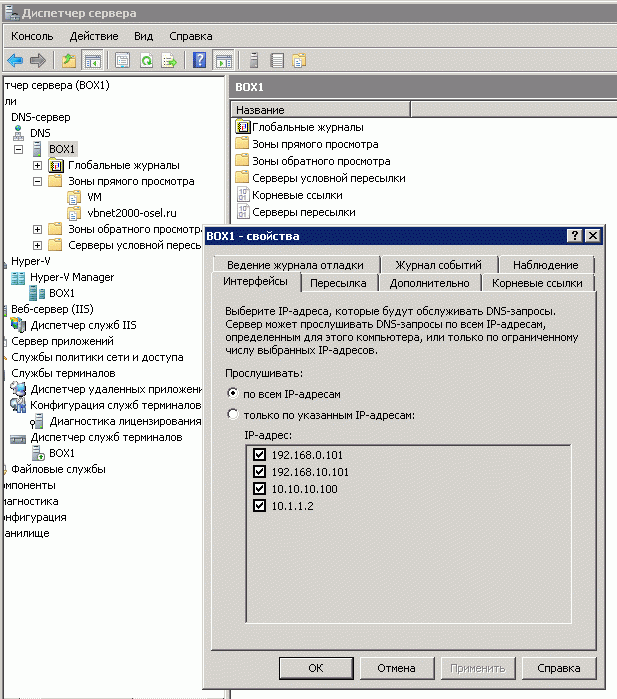Viewport: 617px width, 699px height.
Task: Select Зоны прямого просмотра folder in tree
Action: pos(131,181)
